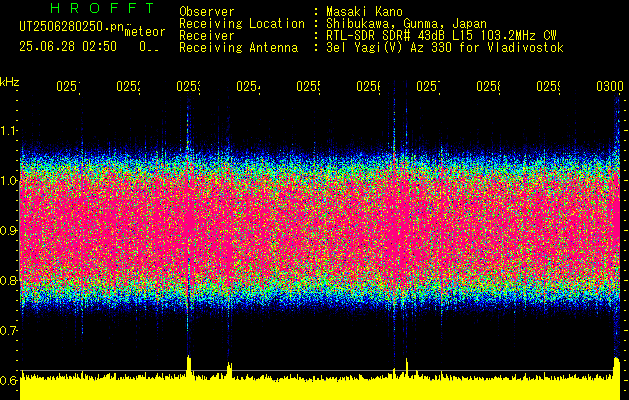
Task: Click the 0.8 kHz axis value
Action: pyautogui.click(x=8, y=281)
